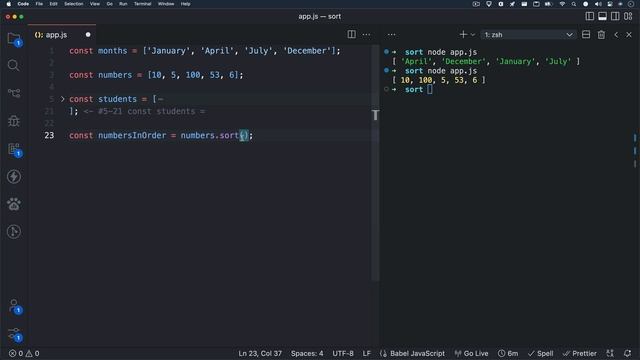Viewport: 640px width, 360px height.
Task: Show errors and warnings in status bar
Action: tap(24, 353)
